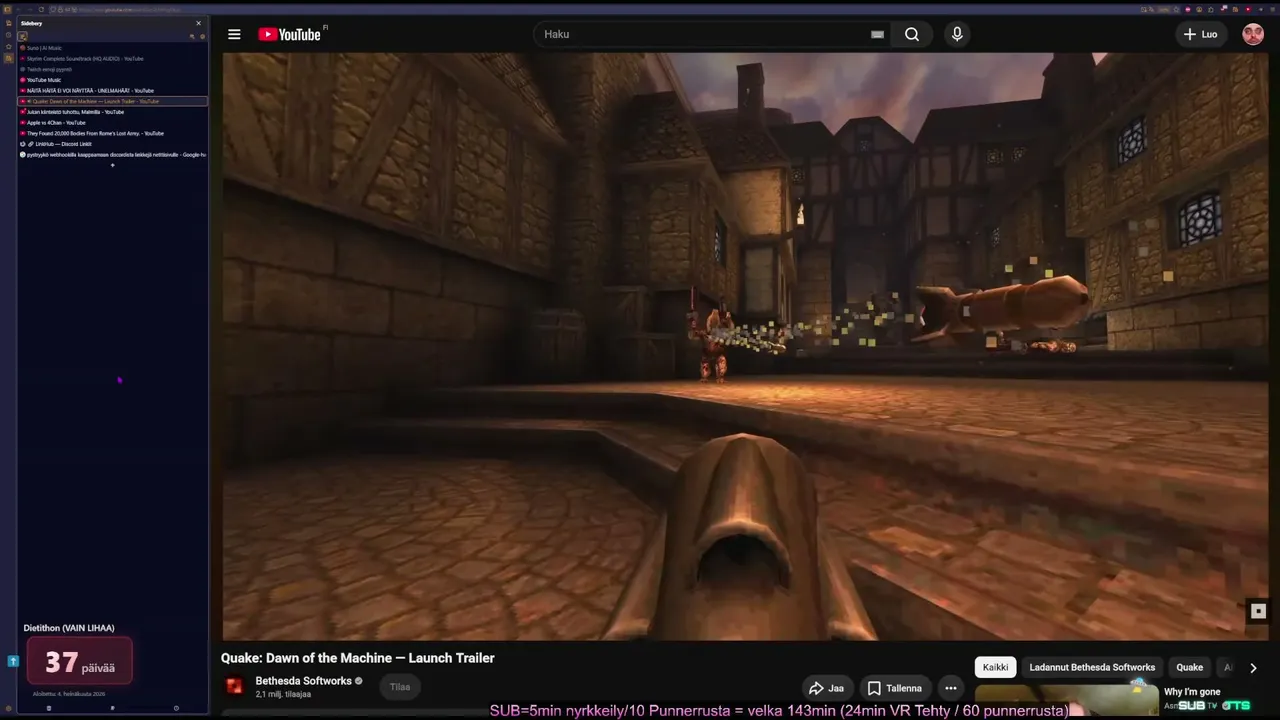Image resolution: width=1280 pixels, height=720 pixels.
Task: Click the 37 päivää counter widget
Action: click(80, 661)
